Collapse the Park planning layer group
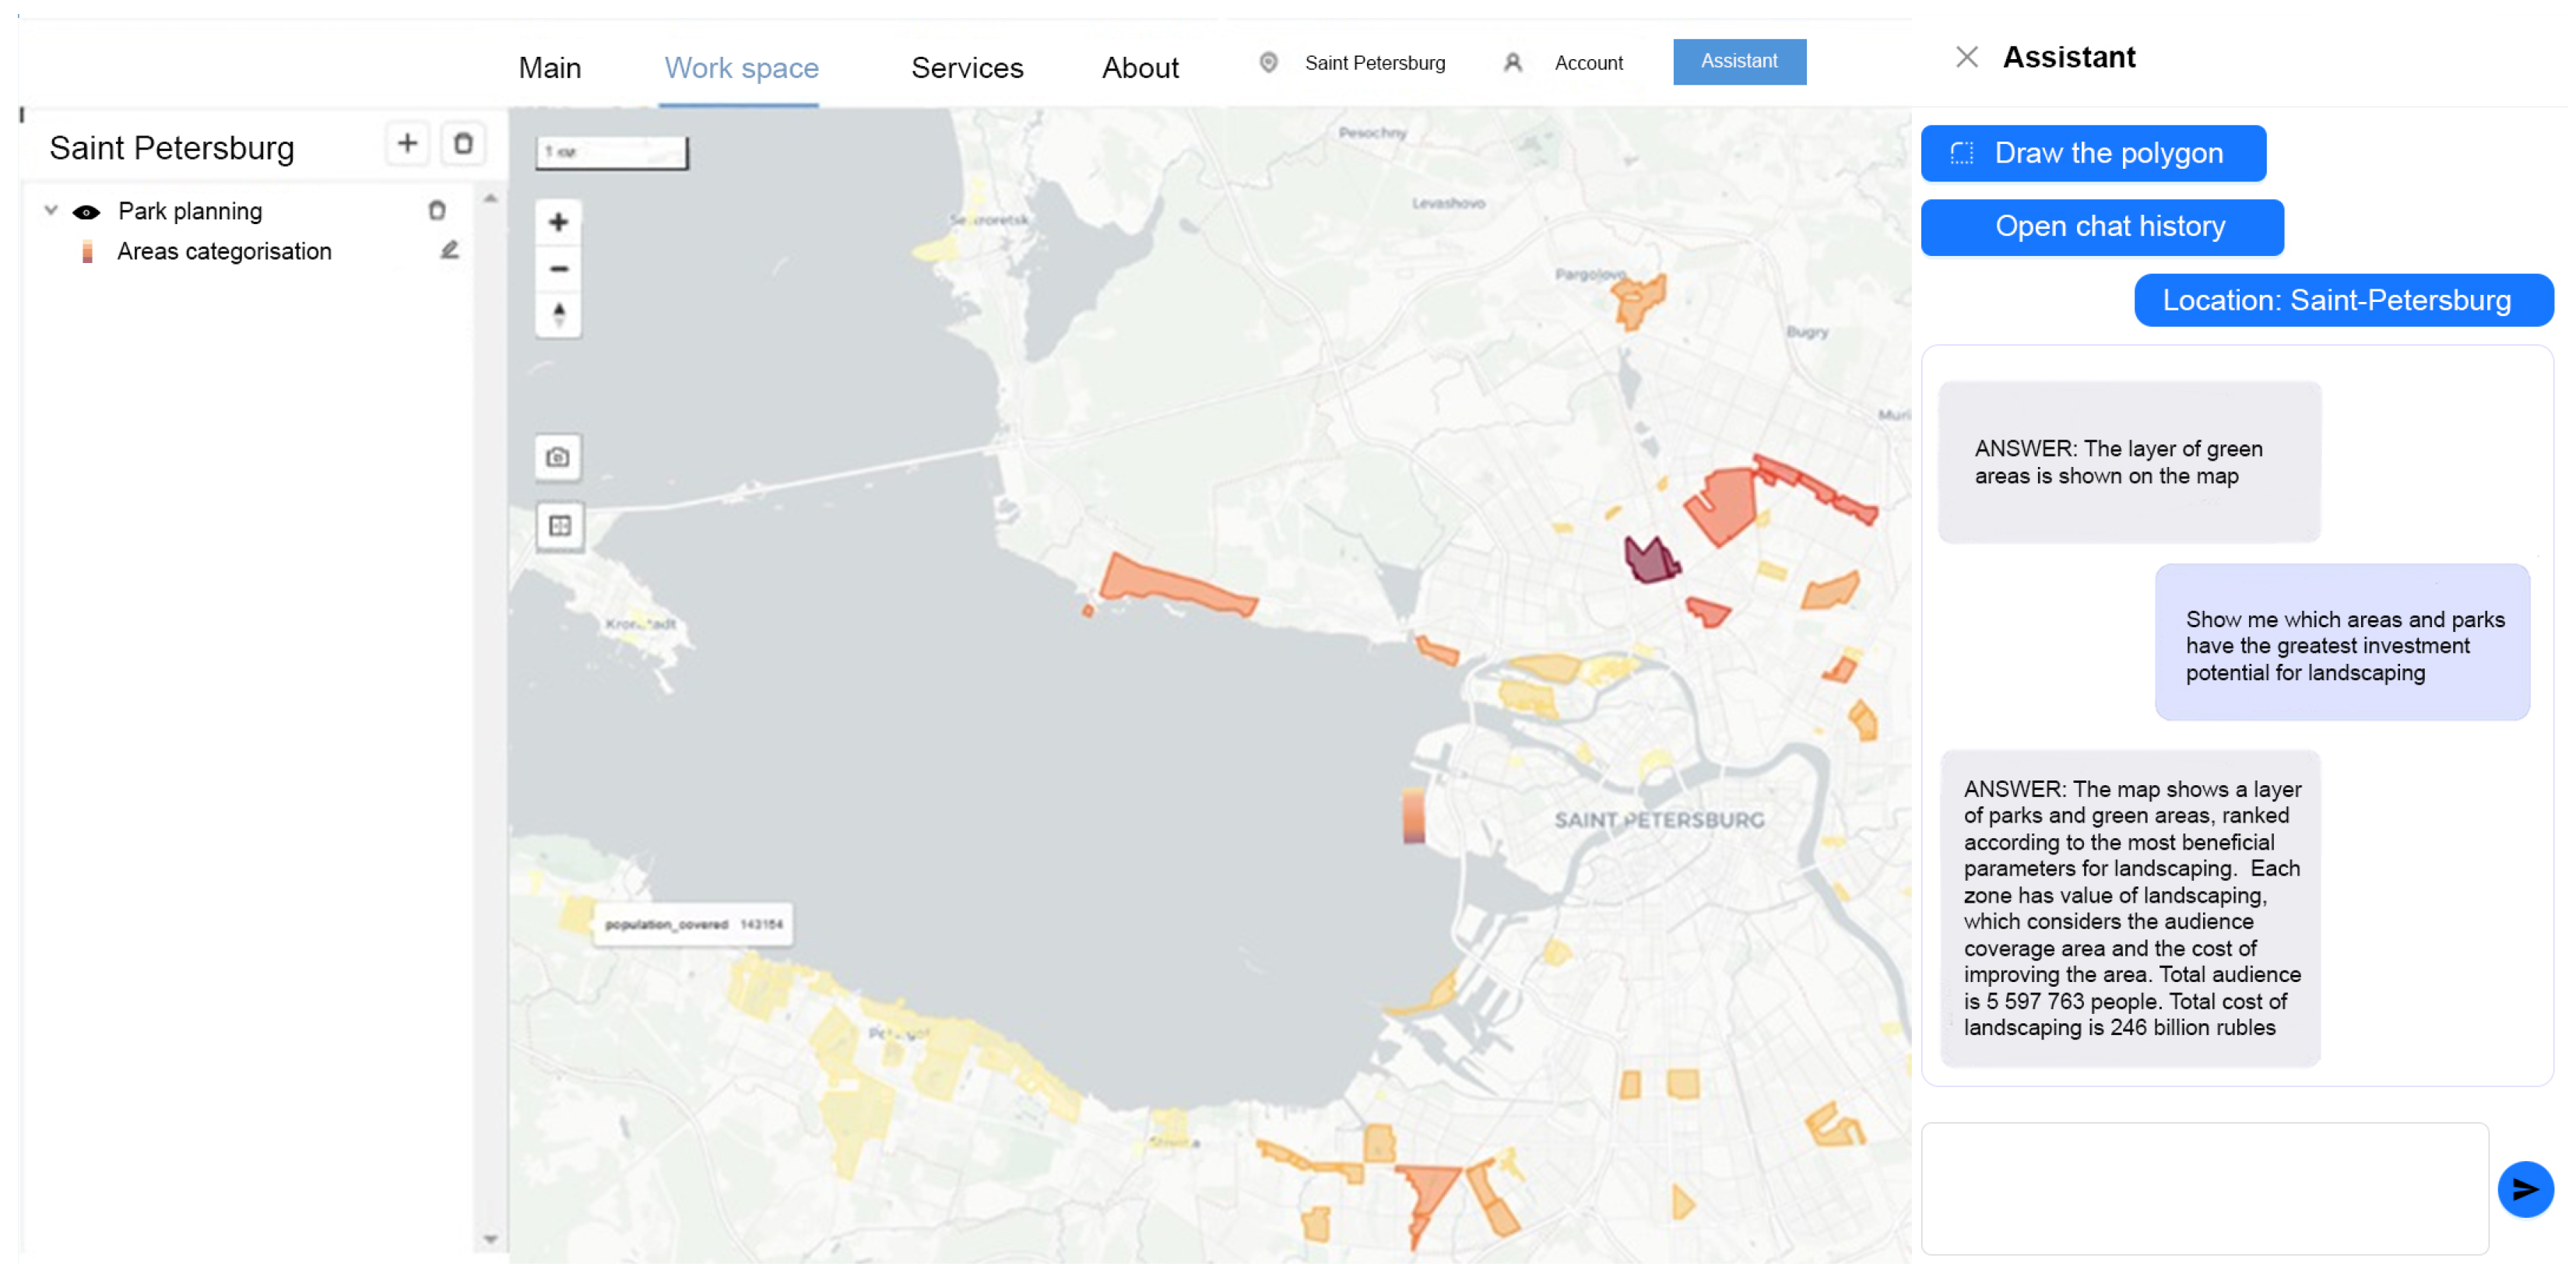 51,210
